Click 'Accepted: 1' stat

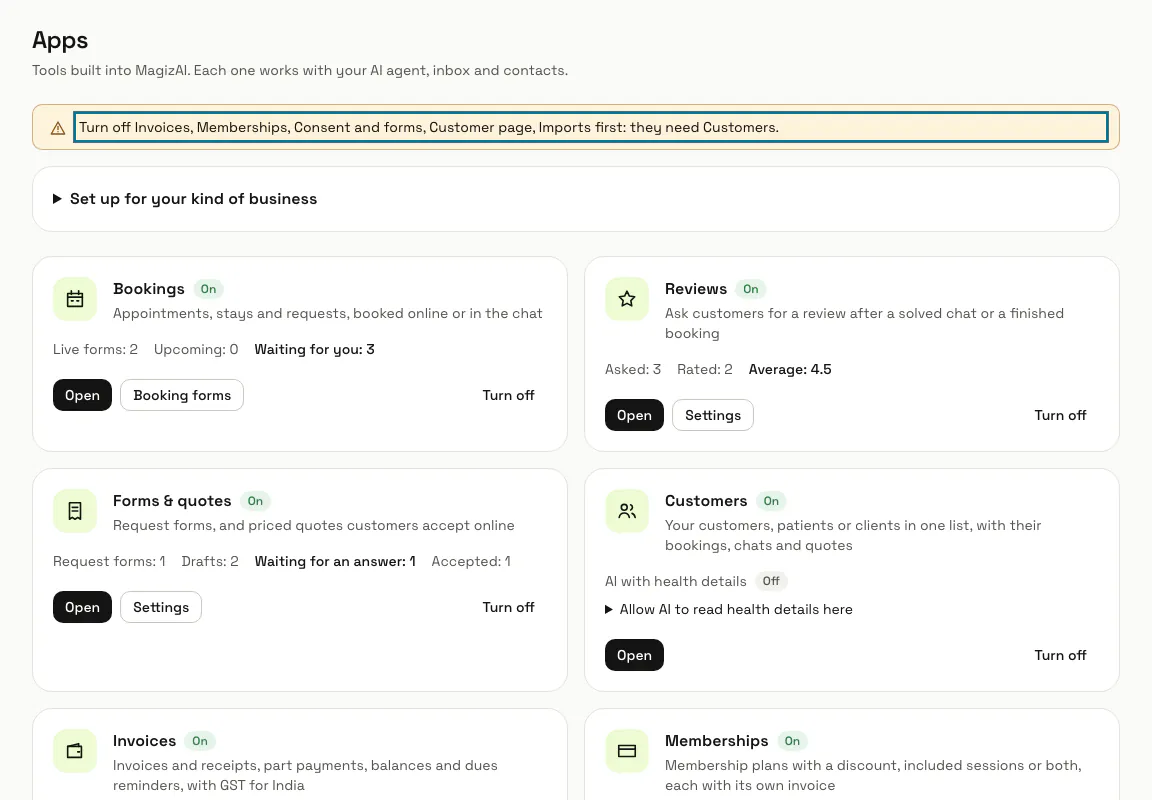click(x=471, y=561)
